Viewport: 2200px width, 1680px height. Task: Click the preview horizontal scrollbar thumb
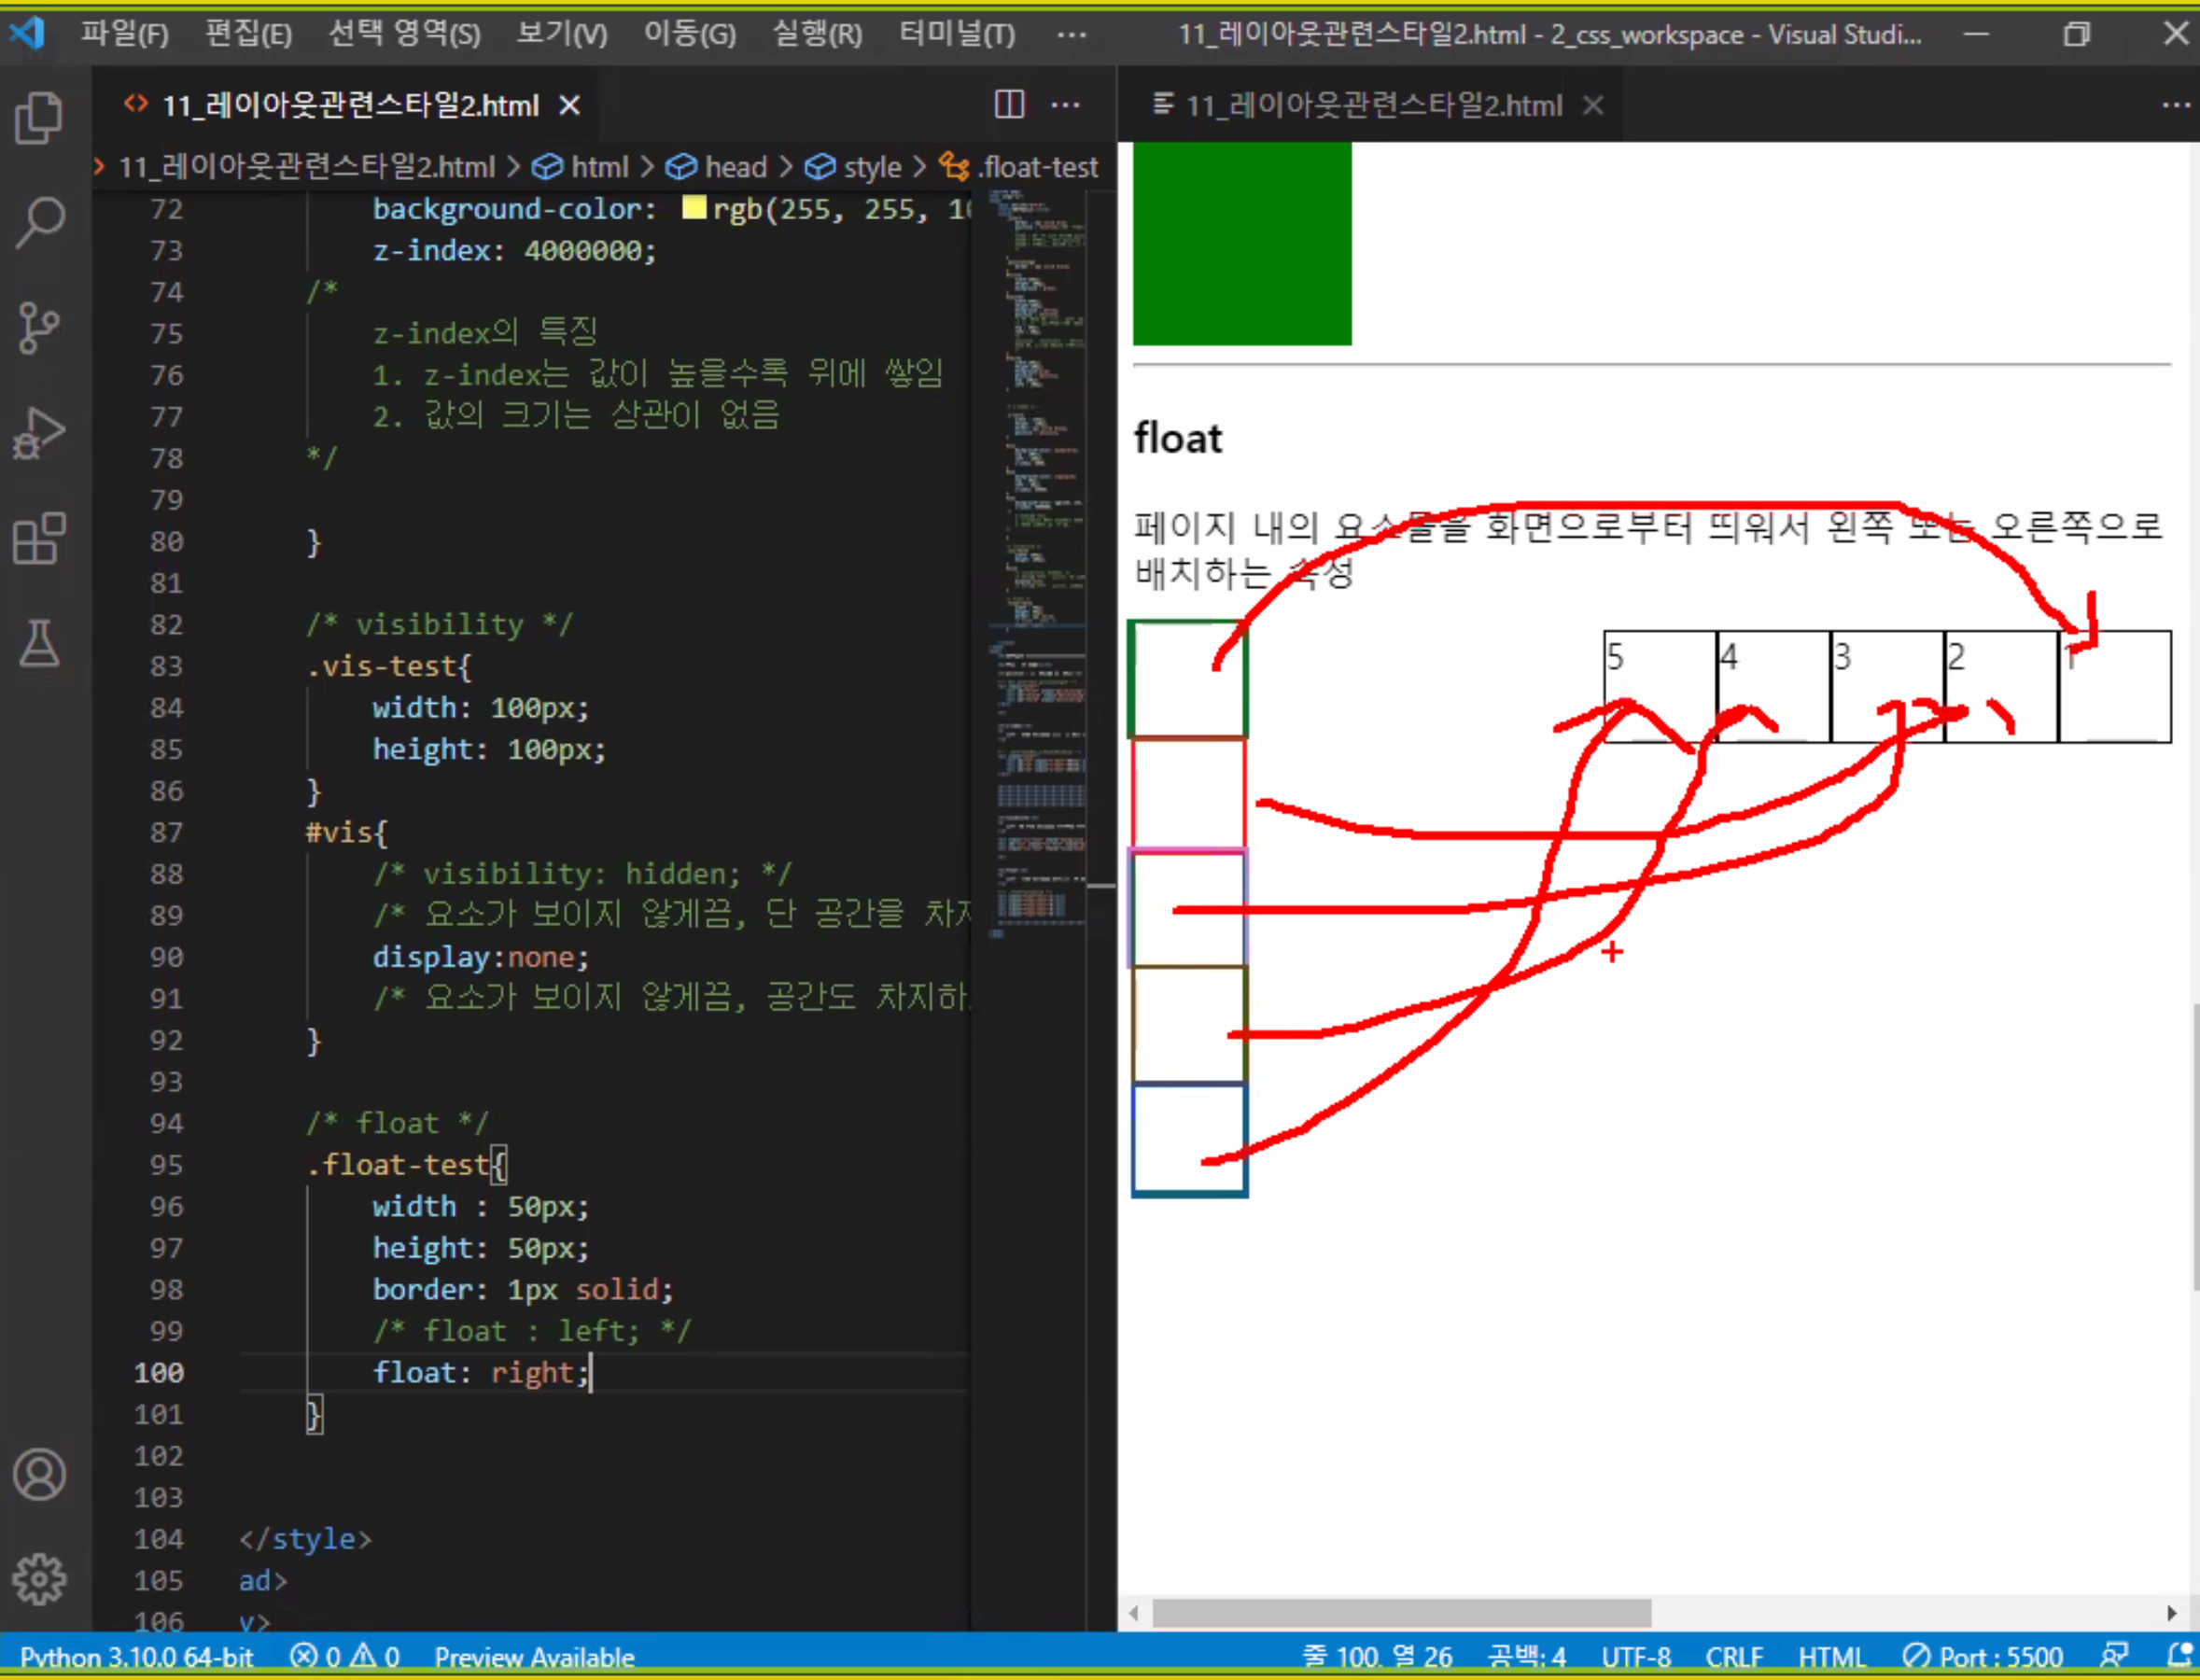coord(1400,1613)
